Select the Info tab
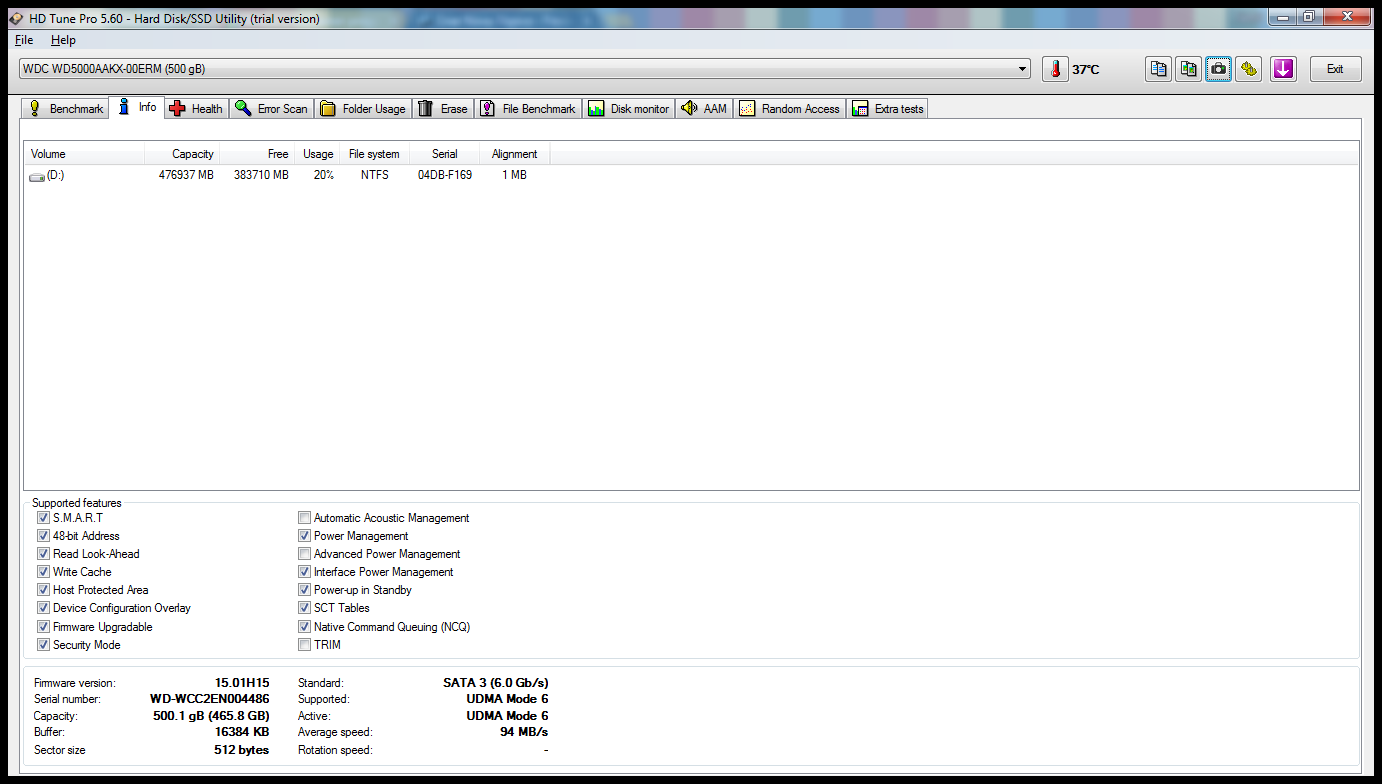 coord(137,107)
